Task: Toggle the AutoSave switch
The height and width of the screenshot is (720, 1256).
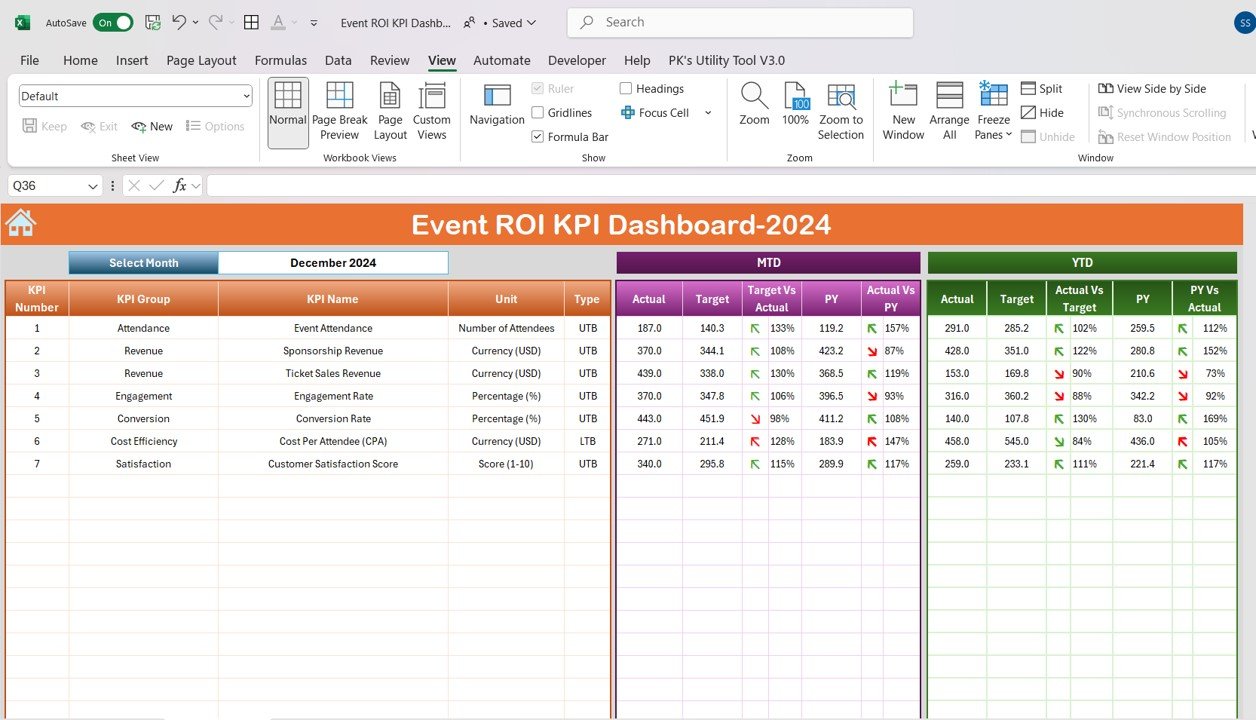Action: click(113, 22)
